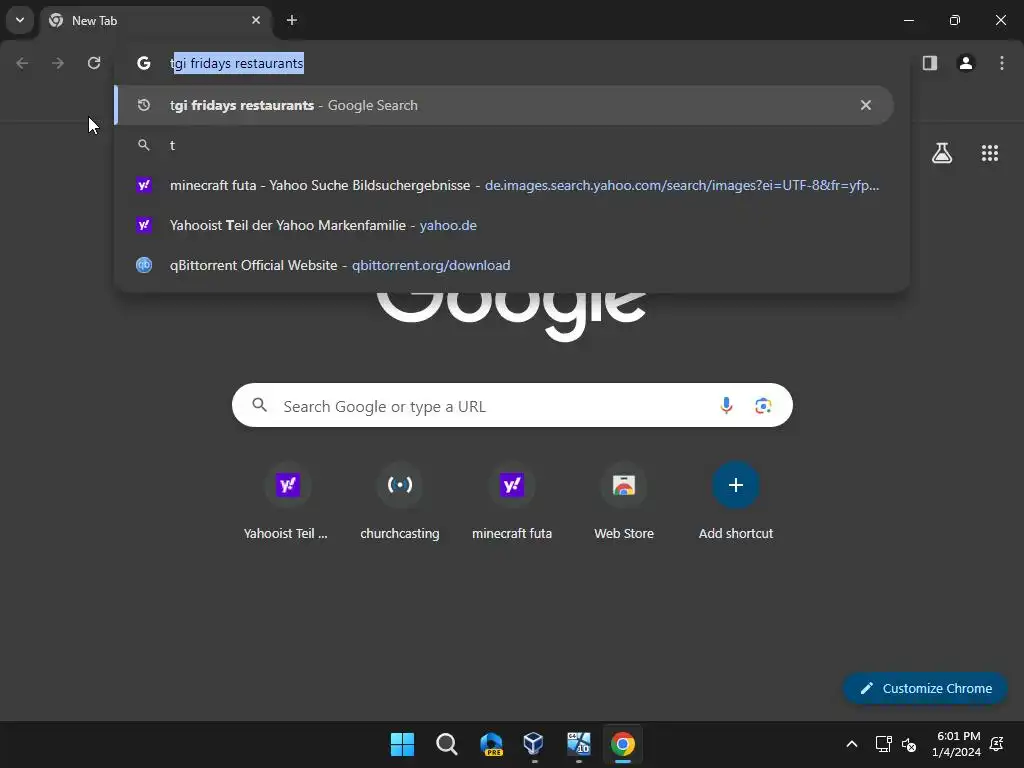
Task: Open the churchcasting shortcut tile
Action: pos(400,502)
